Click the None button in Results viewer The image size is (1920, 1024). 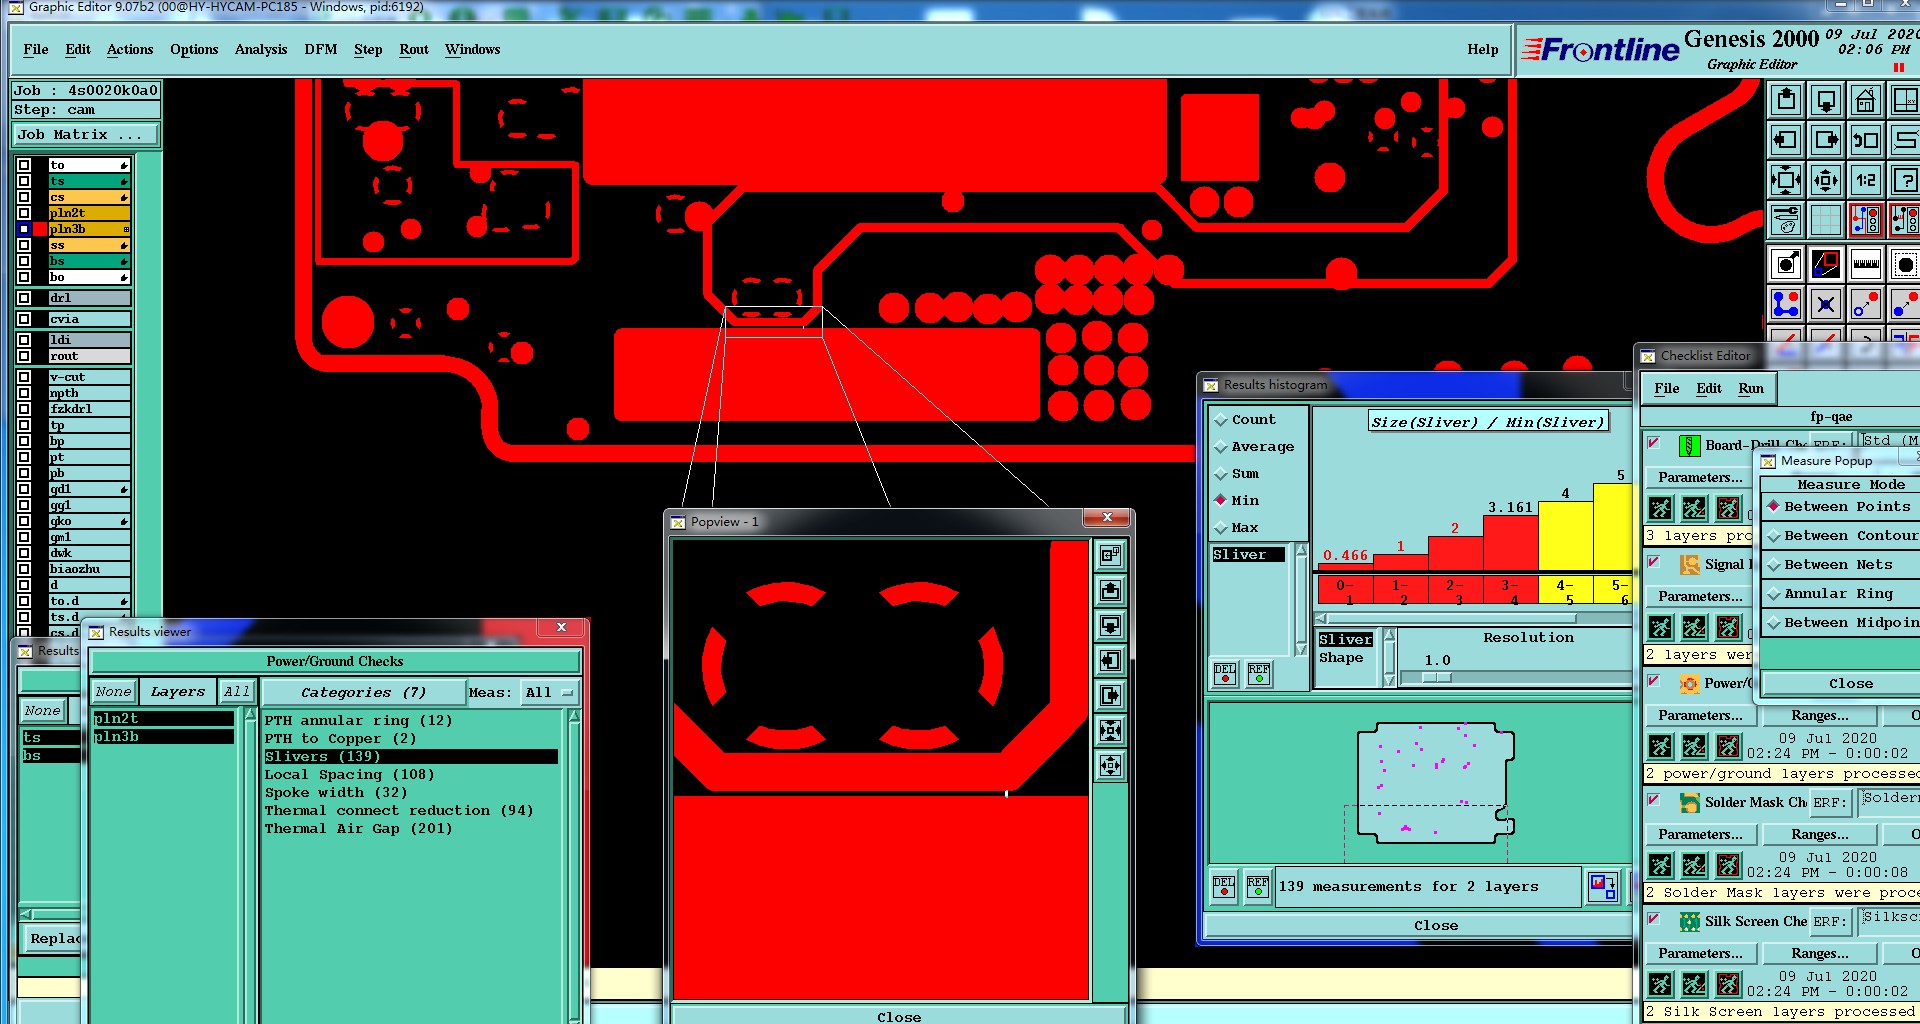113,692
